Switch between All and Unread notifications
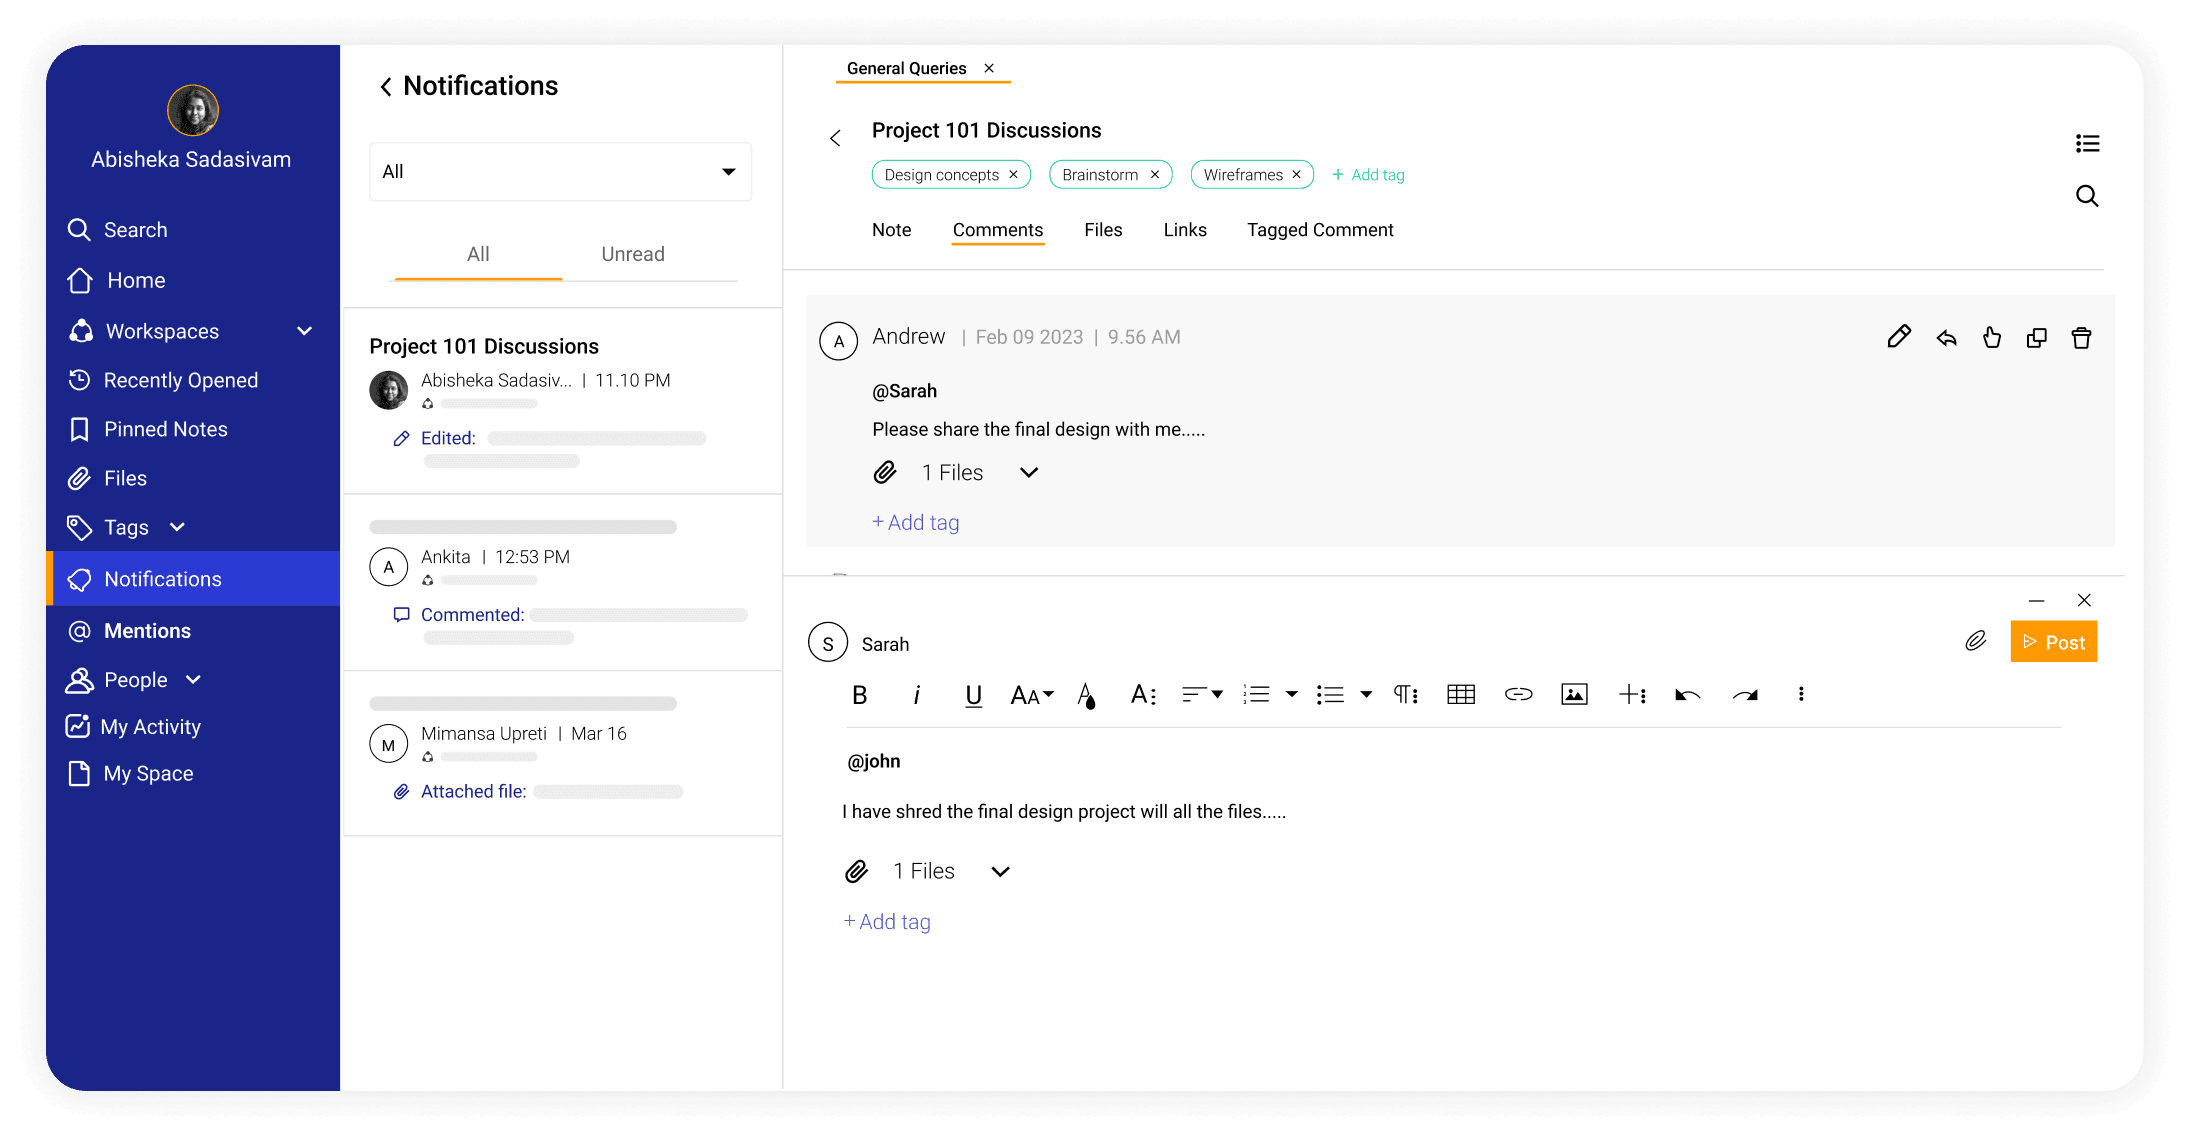This screenshot has height=1135, width=2187. pos(632,254)
